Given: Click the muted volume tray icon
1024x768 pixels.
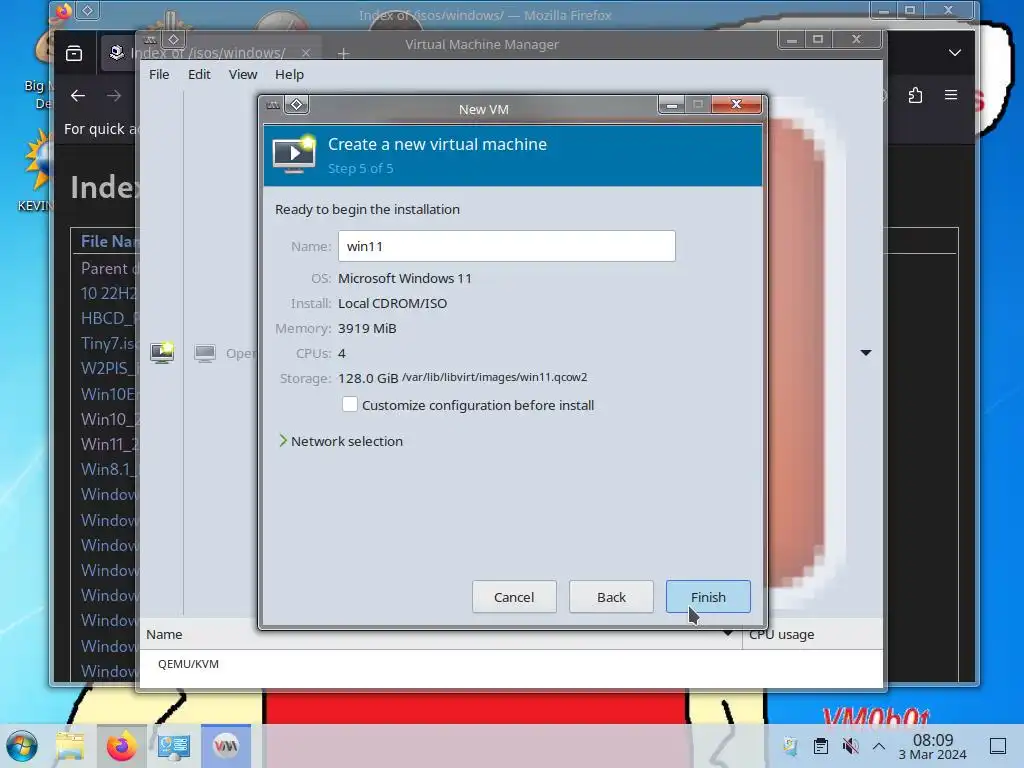Looking at the screenshot, I should tap(850, 746).
